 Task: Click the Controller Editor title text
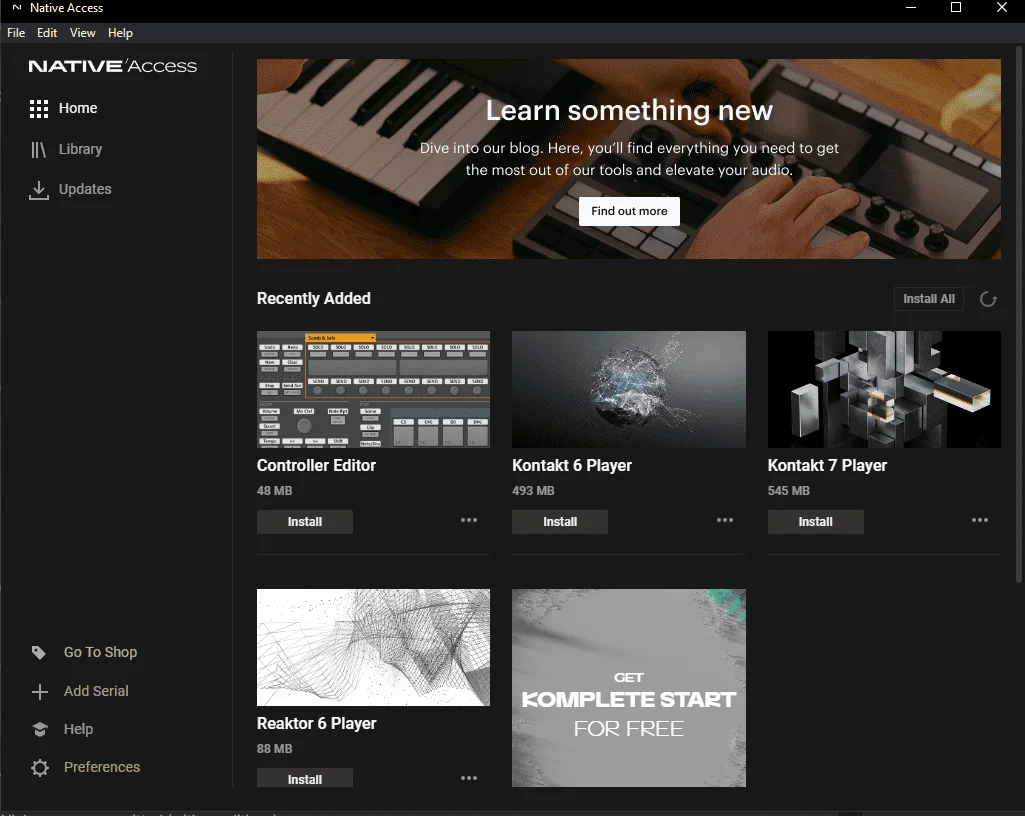point(316,466)
